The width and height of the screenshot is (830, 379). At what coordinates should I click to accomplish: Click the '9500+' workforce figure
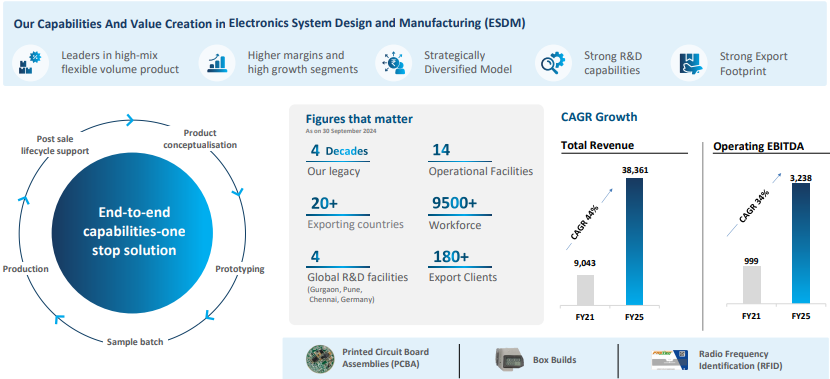(x=454, y=204)
